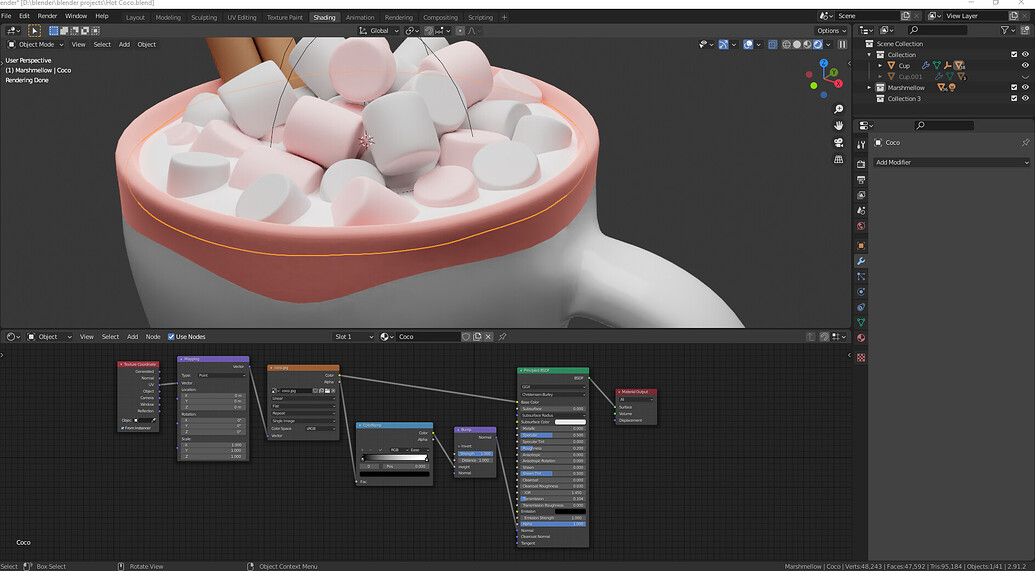Open the File menu

click(x=6, y=16)
